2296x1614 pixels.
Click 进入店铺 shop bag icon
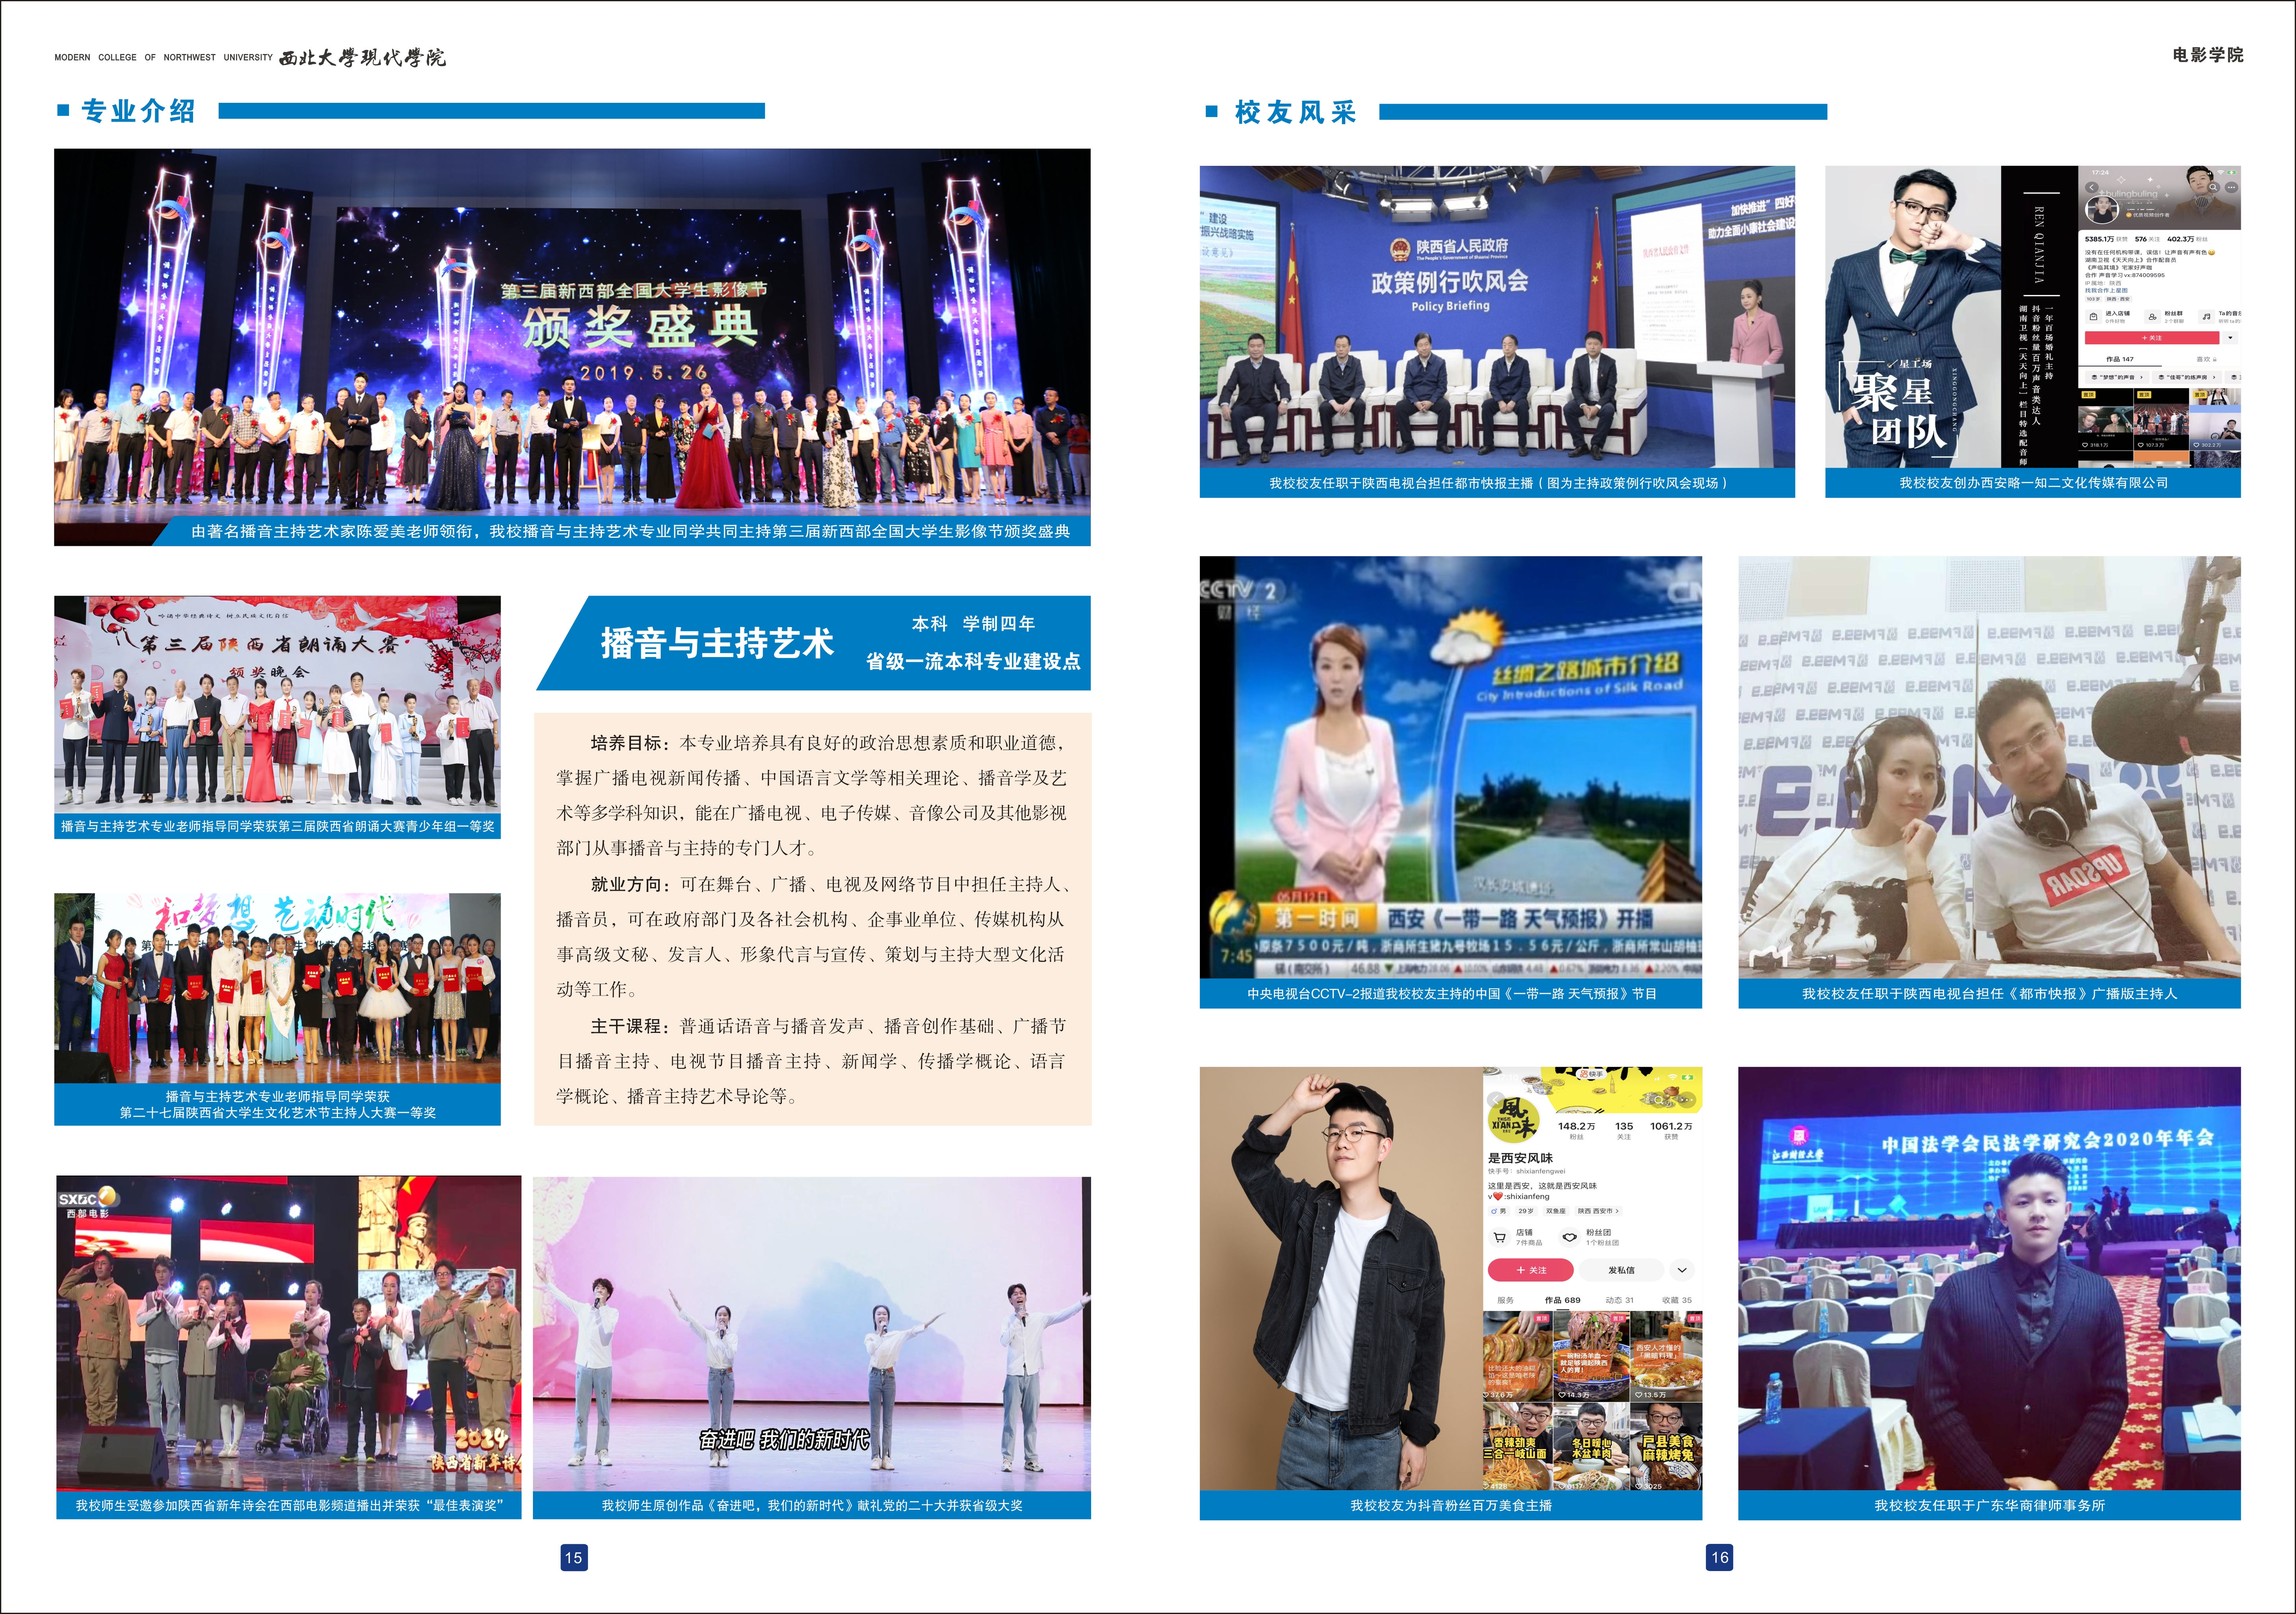[2094, 317]
